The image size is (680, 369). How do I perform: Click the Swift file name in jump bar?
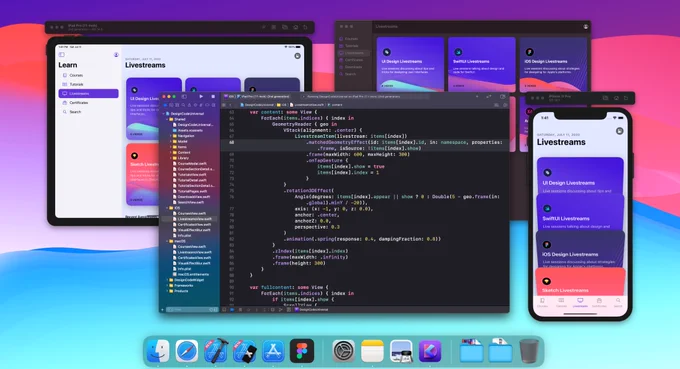pyautogui.click(x=307, y=105)
